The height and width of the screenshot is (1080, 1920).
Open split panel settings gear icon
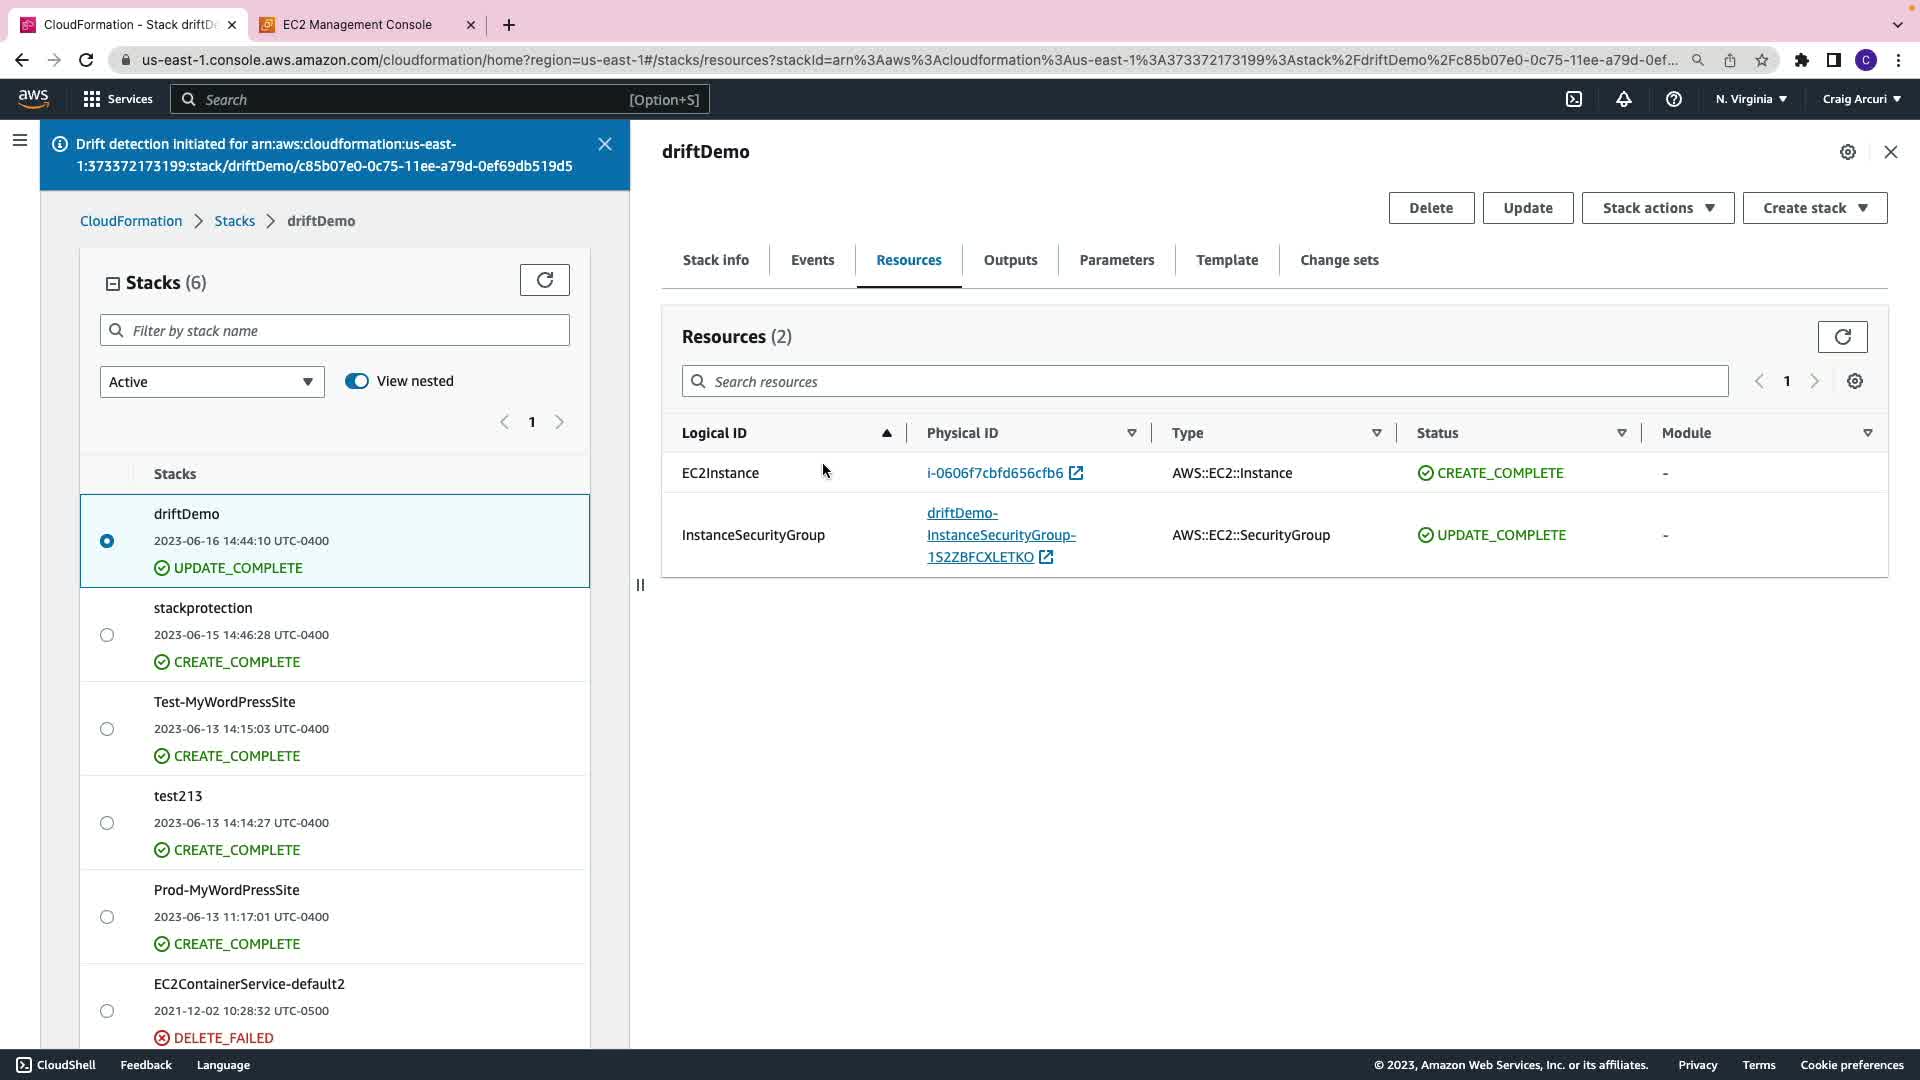point(1848,152)
